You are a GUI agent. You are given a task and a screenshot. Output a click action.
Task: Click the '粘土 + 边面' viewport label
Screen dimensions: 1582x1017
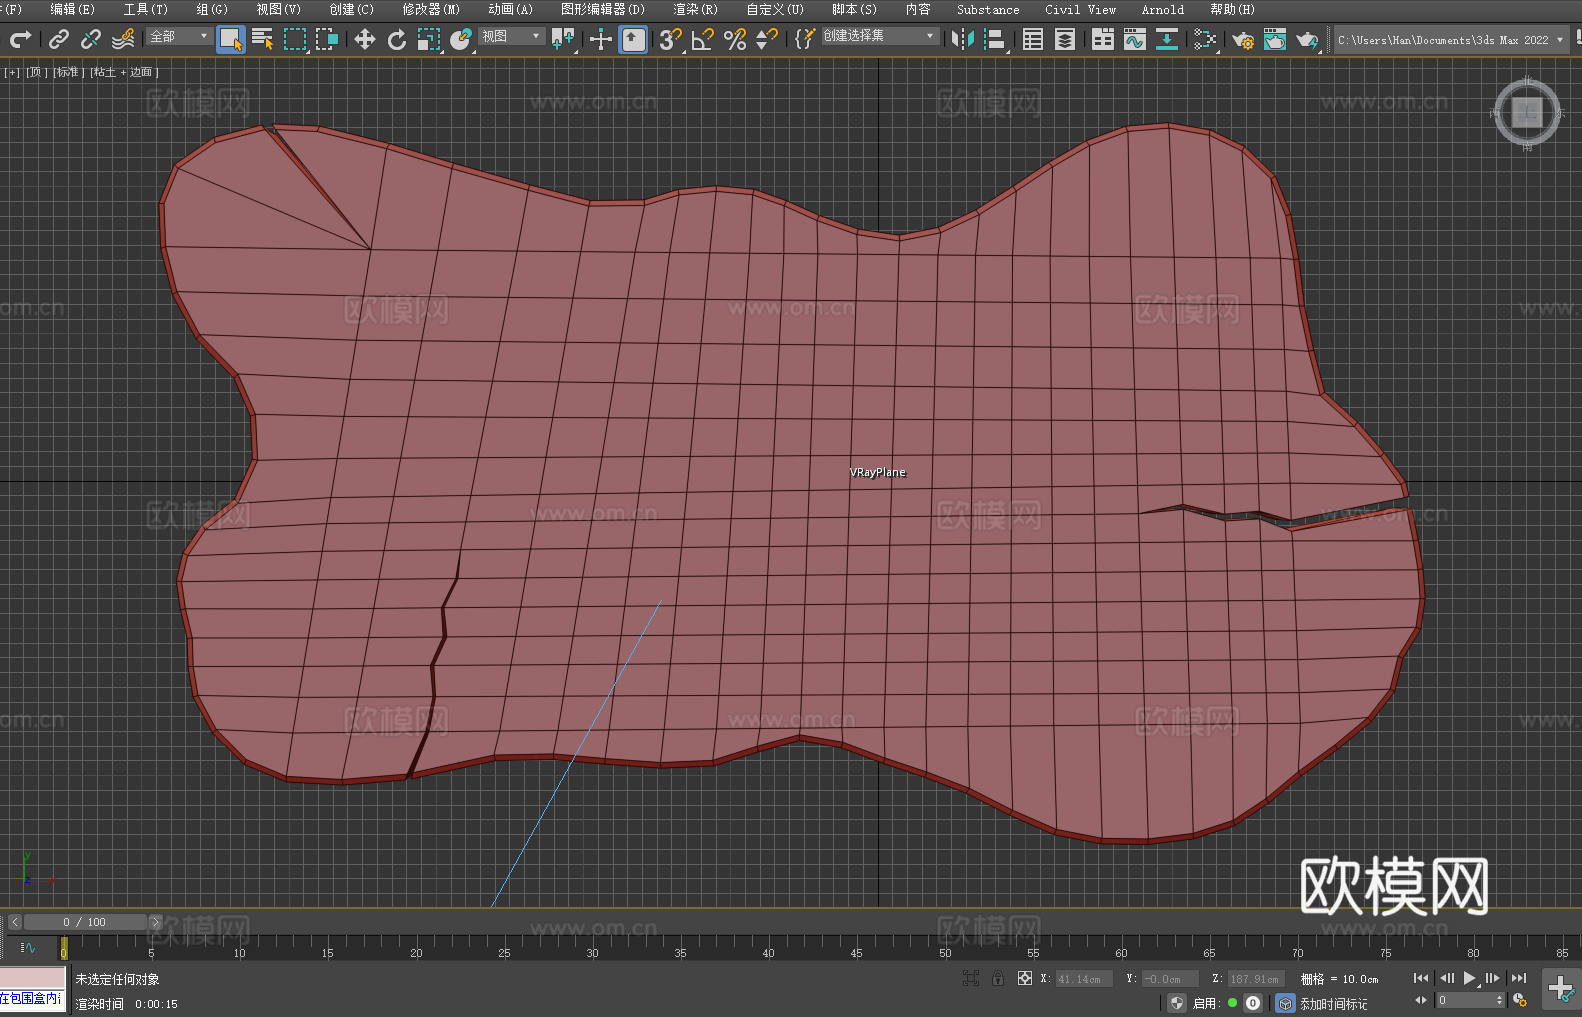point(124,72)
